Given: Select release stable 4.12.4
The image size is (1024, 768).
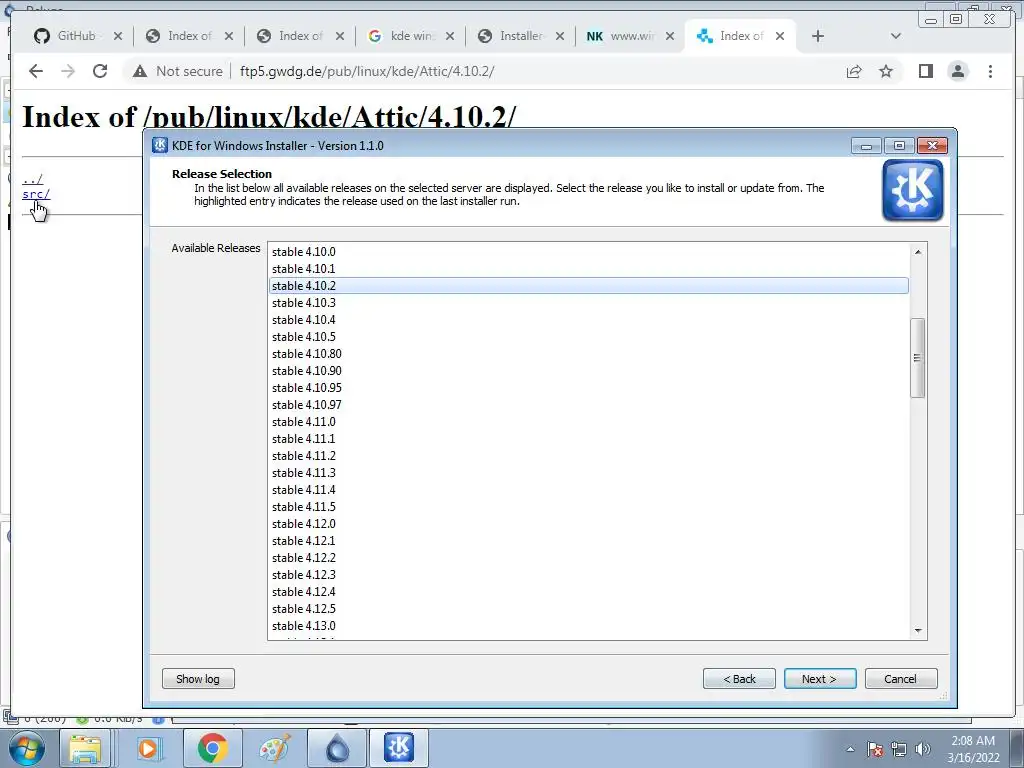Looking at the screenshot, I should pyautogui.click(x=588, y=591).
